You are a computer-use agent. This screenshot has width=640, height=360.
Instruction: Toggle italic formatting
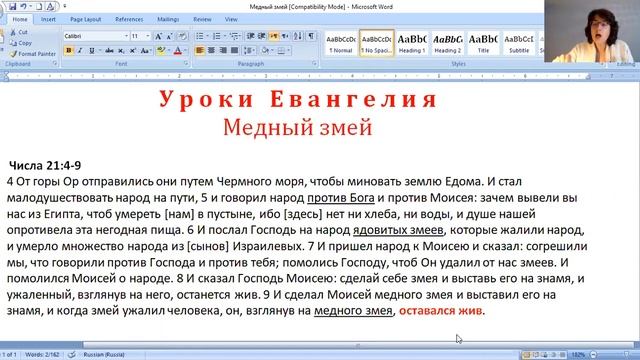(x=80, y=51)
